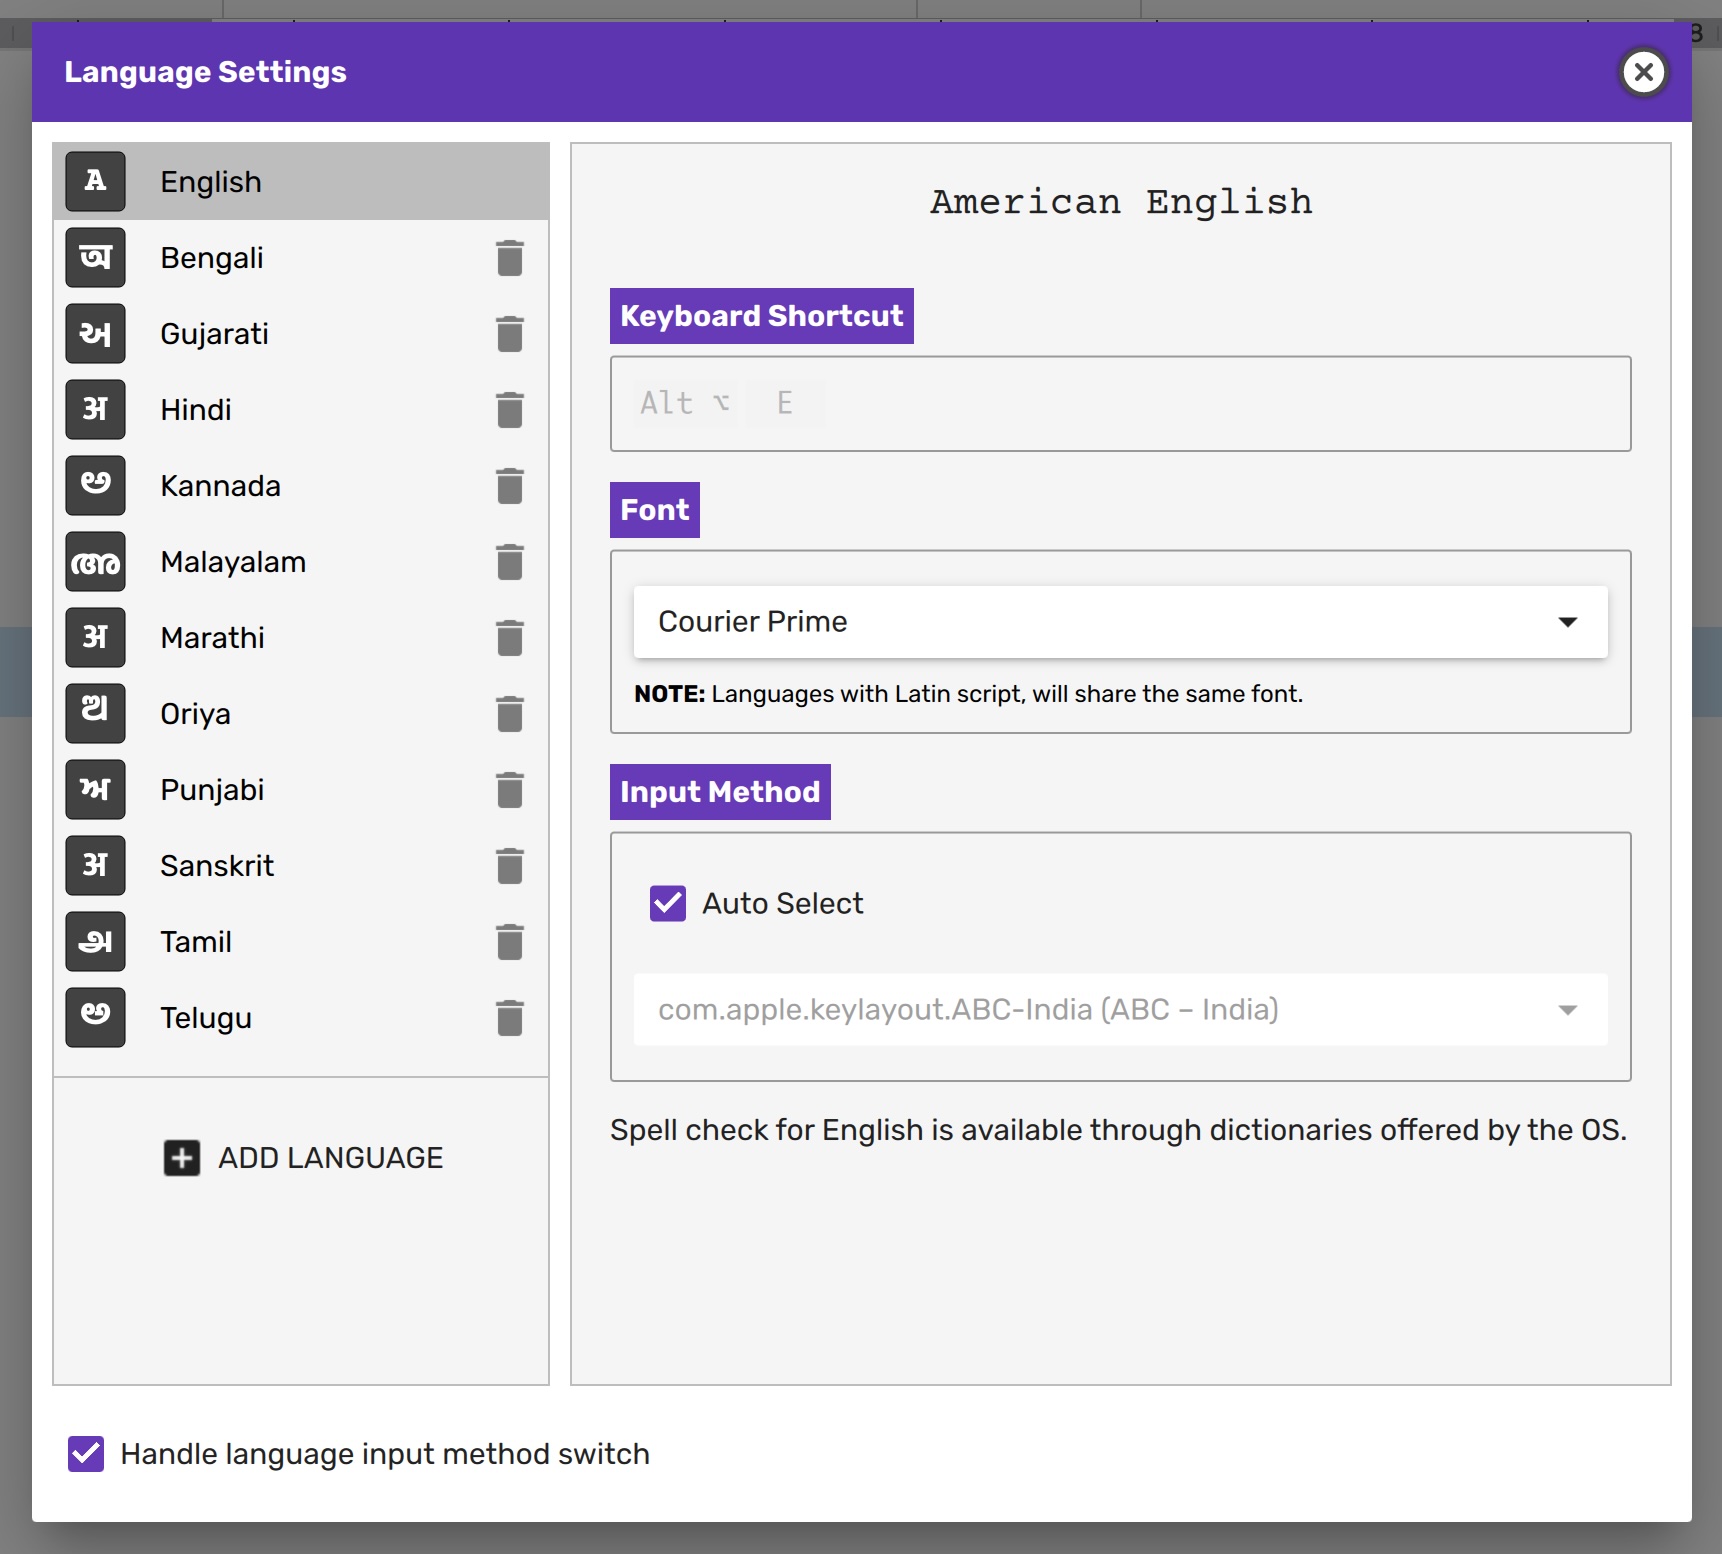
Task: Click the Kannada script icon
Action: pyautogui.click(x=96, y=486)
